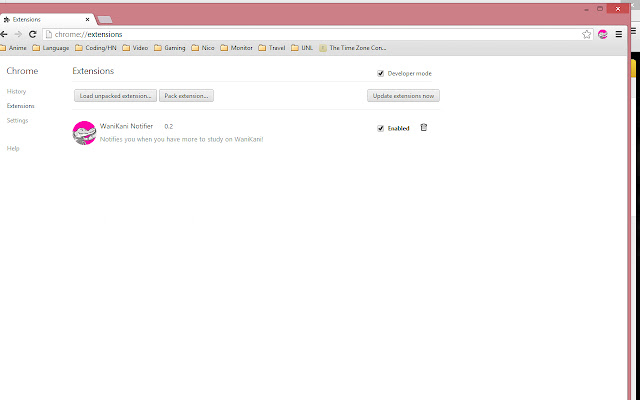Click Load unpacked extension button
This screenshot has width=640, height=400.
click(x=116, y=96)
